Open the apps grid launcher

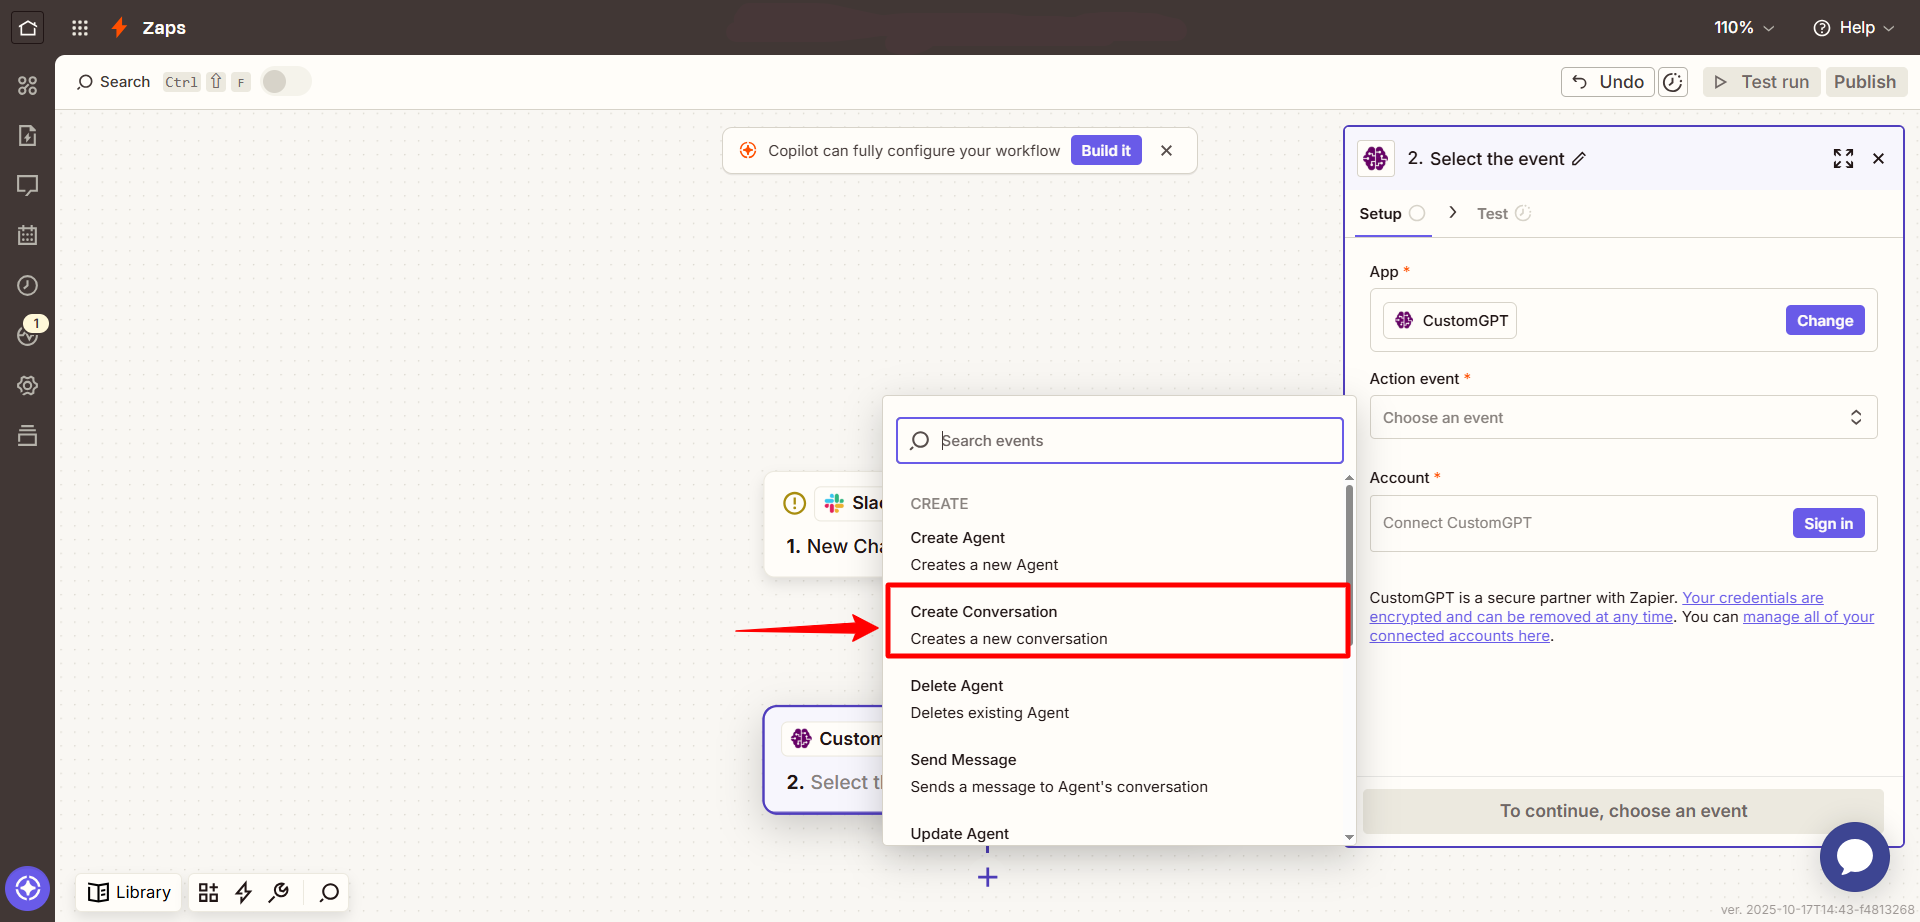click(x=80, y=28)
